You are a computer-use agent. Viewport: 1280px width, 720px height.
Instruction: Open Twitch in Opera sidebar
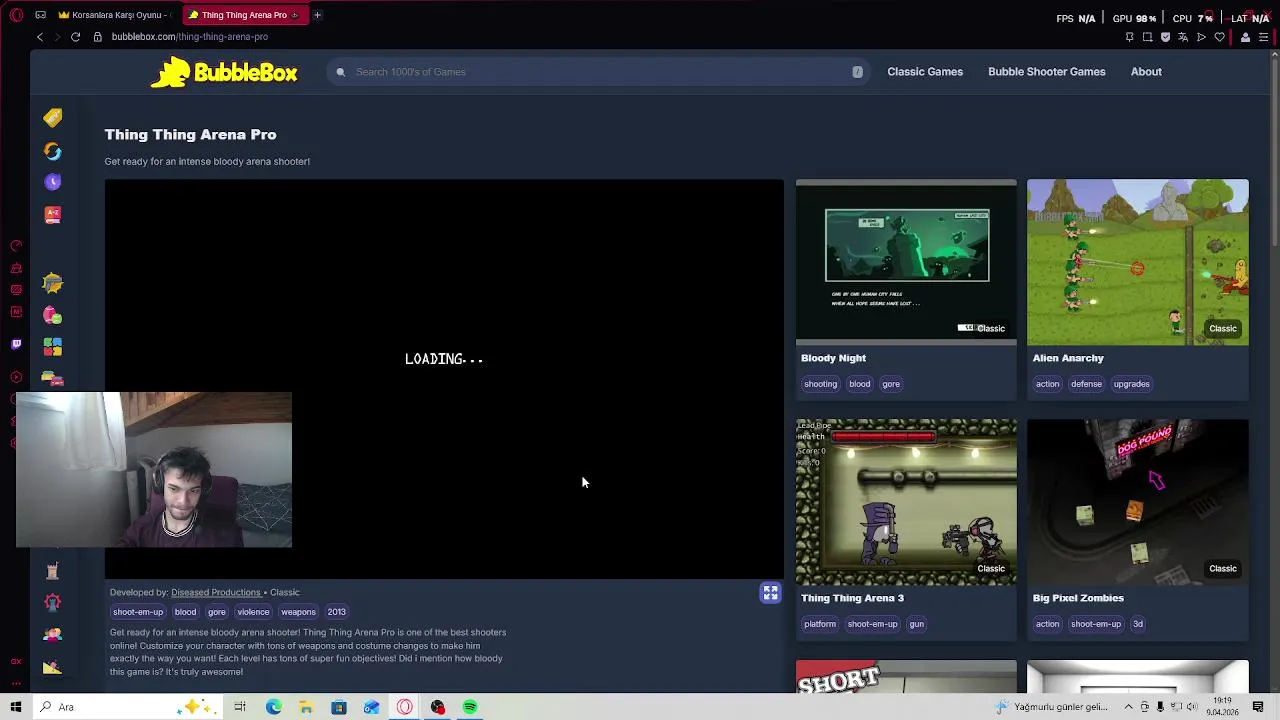tap(16, 344)
